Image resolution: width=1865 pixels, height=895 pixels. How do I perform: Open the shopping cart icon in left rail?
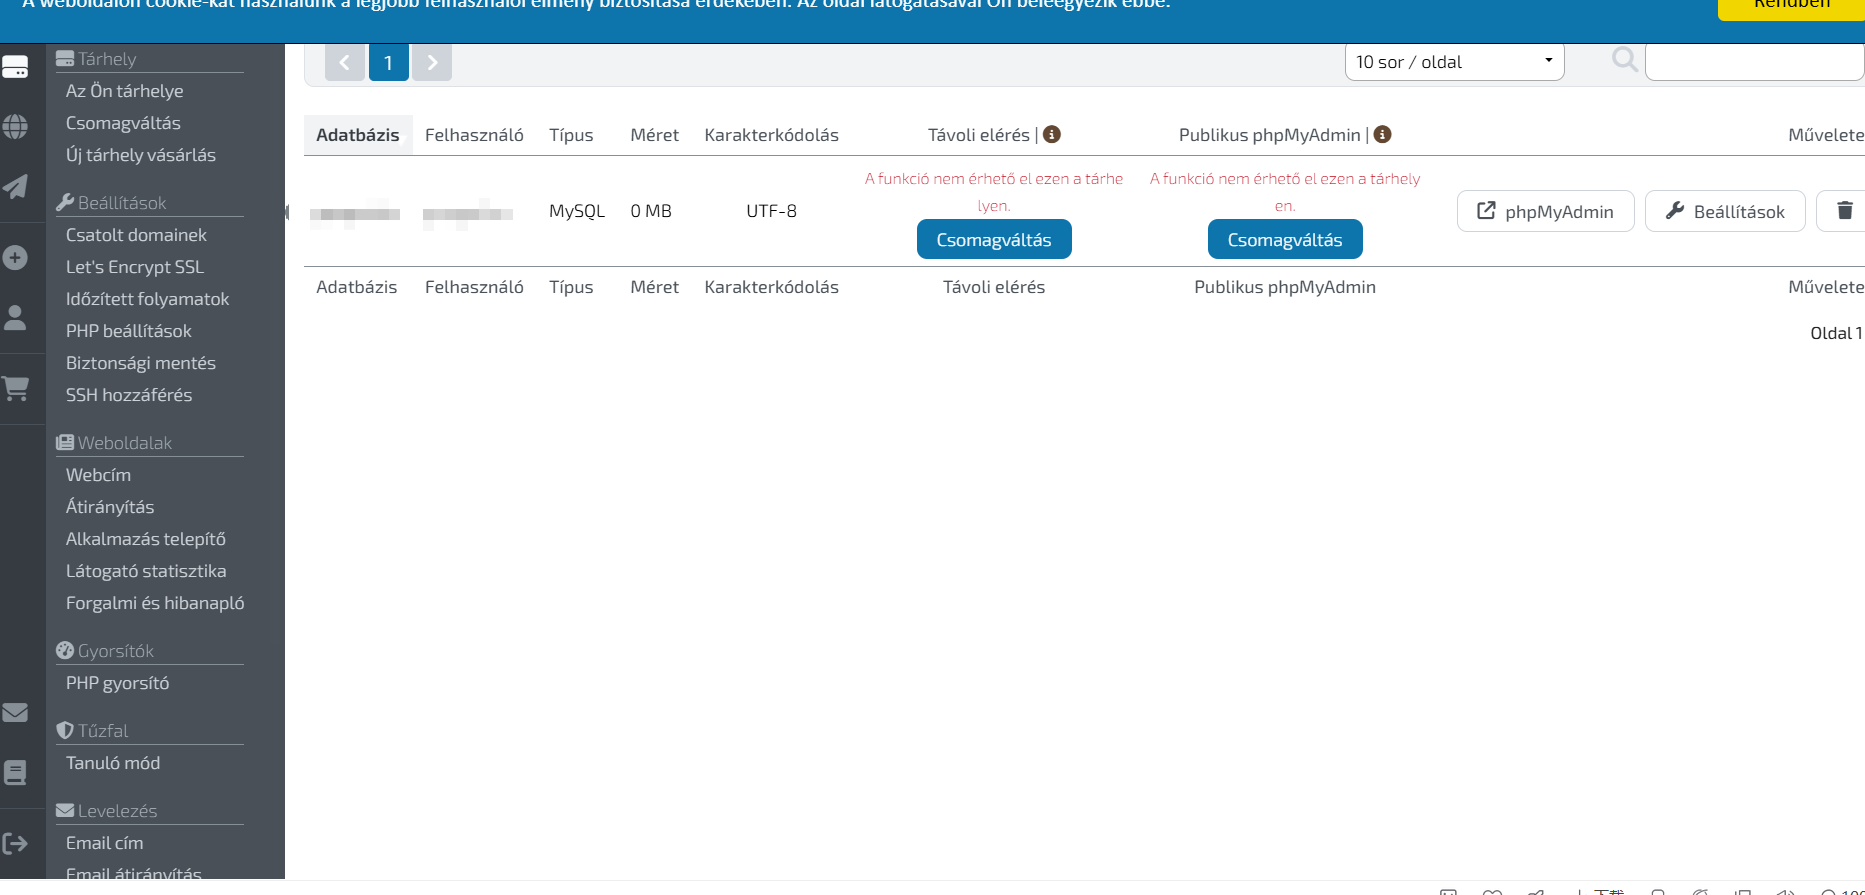[15, 388]
